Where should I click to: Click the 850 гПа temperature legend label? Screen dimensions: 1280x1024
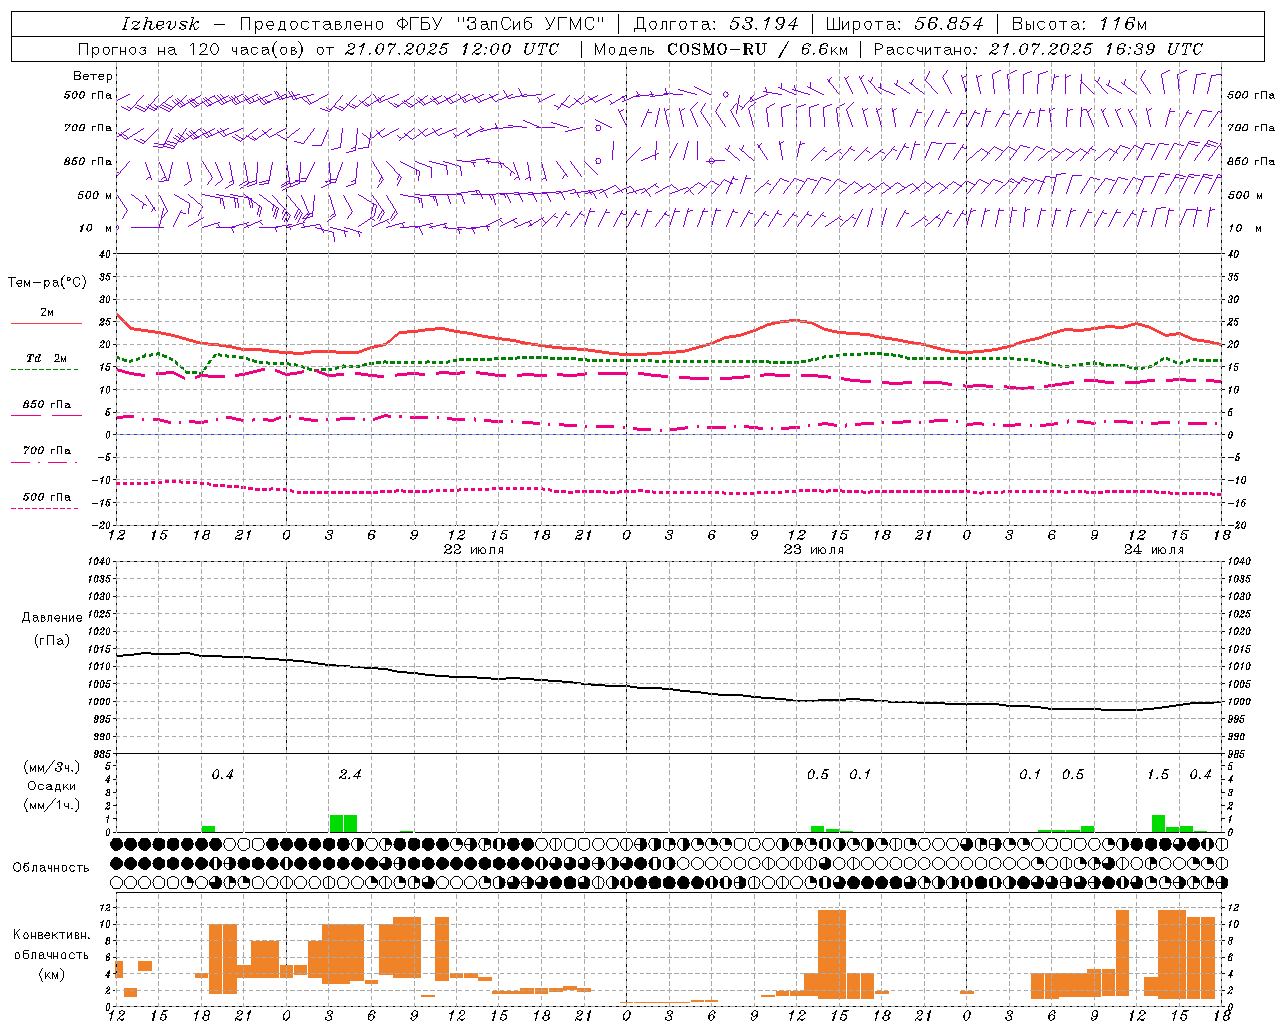pos(47,405)
